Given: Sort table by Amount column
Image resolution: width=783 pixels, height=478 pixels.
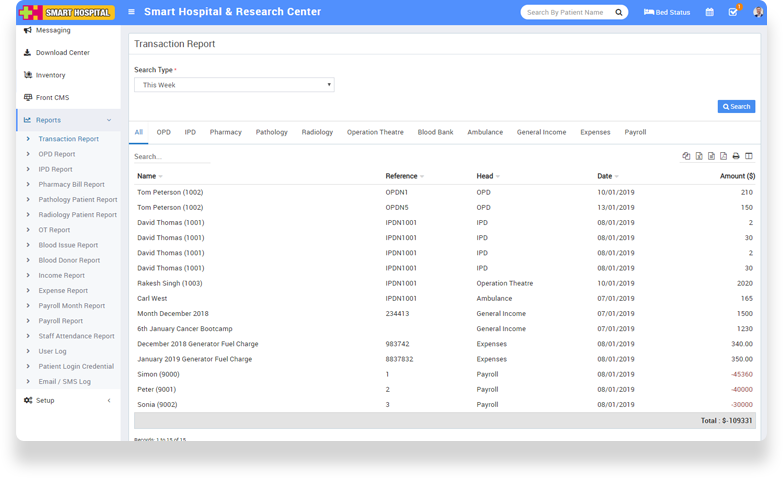Looking at the screenshot, I should pyautogui.click(x=735, y=176).
